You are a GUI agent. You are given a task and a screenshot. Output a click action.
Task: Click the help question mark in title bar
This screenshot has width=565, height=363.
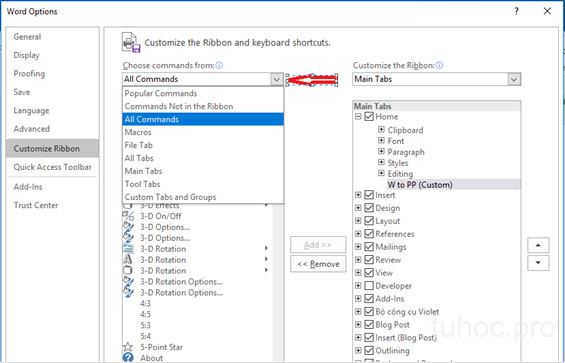click(x=517, y=11)
